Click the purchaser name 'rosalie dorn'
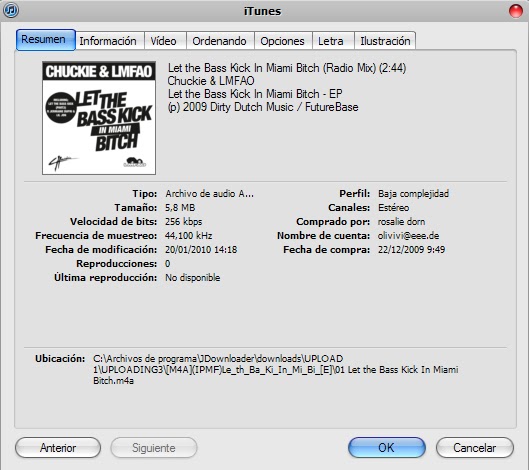 point(401,222)
